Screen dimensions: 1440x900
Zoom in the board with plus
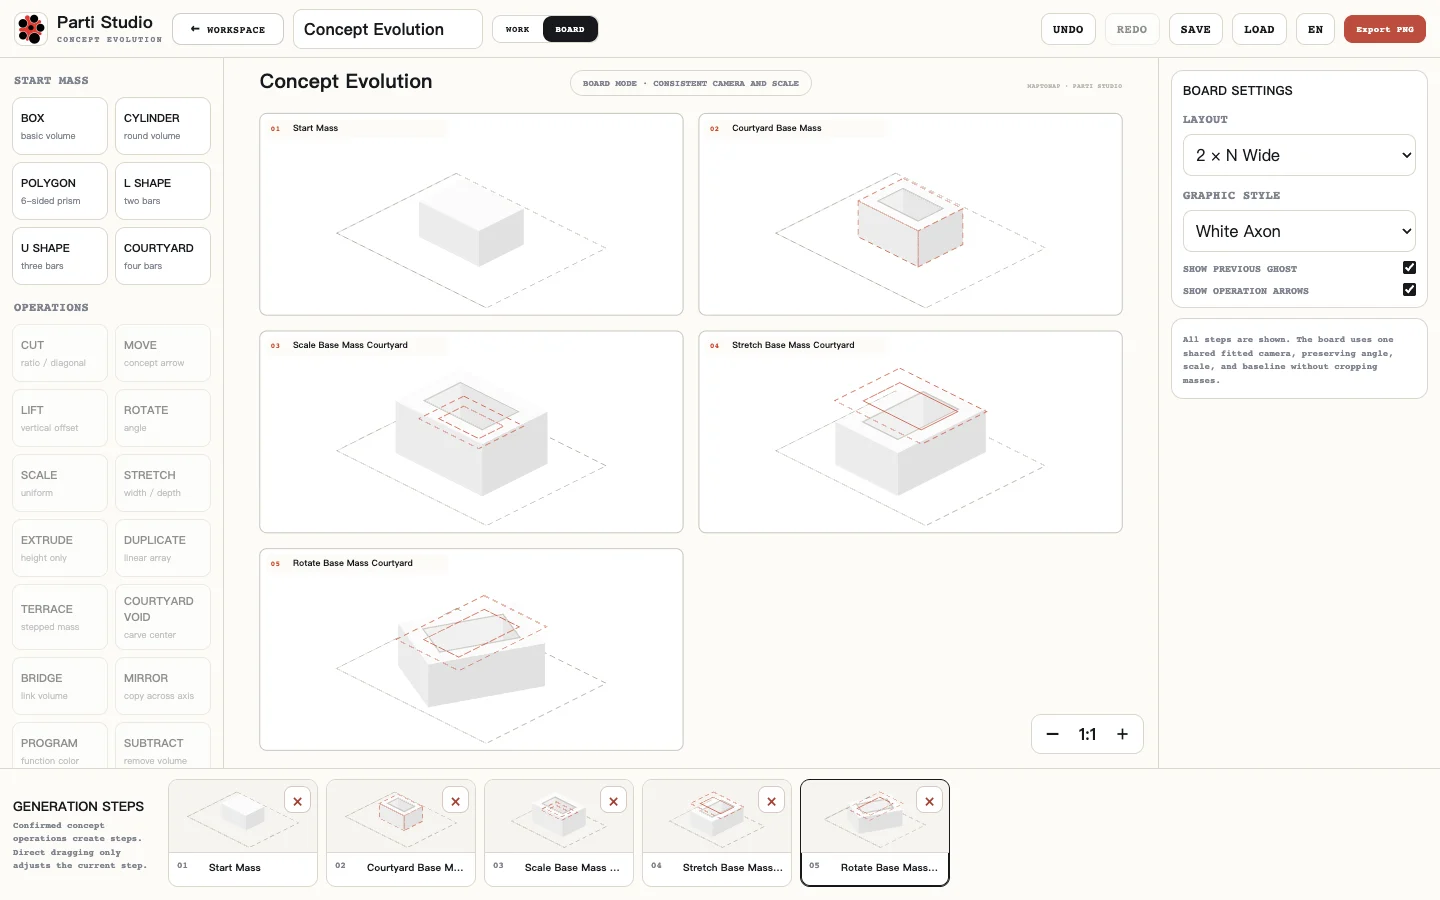tap(1123, 734)
